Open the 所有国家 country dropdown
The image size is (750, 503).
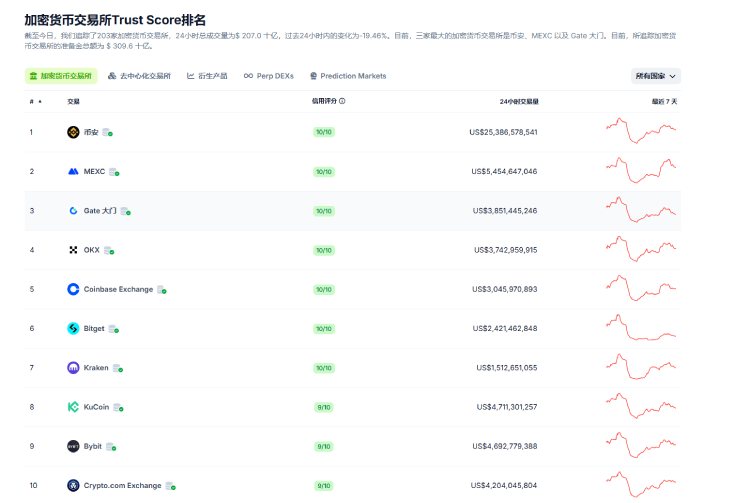[656, 76]
